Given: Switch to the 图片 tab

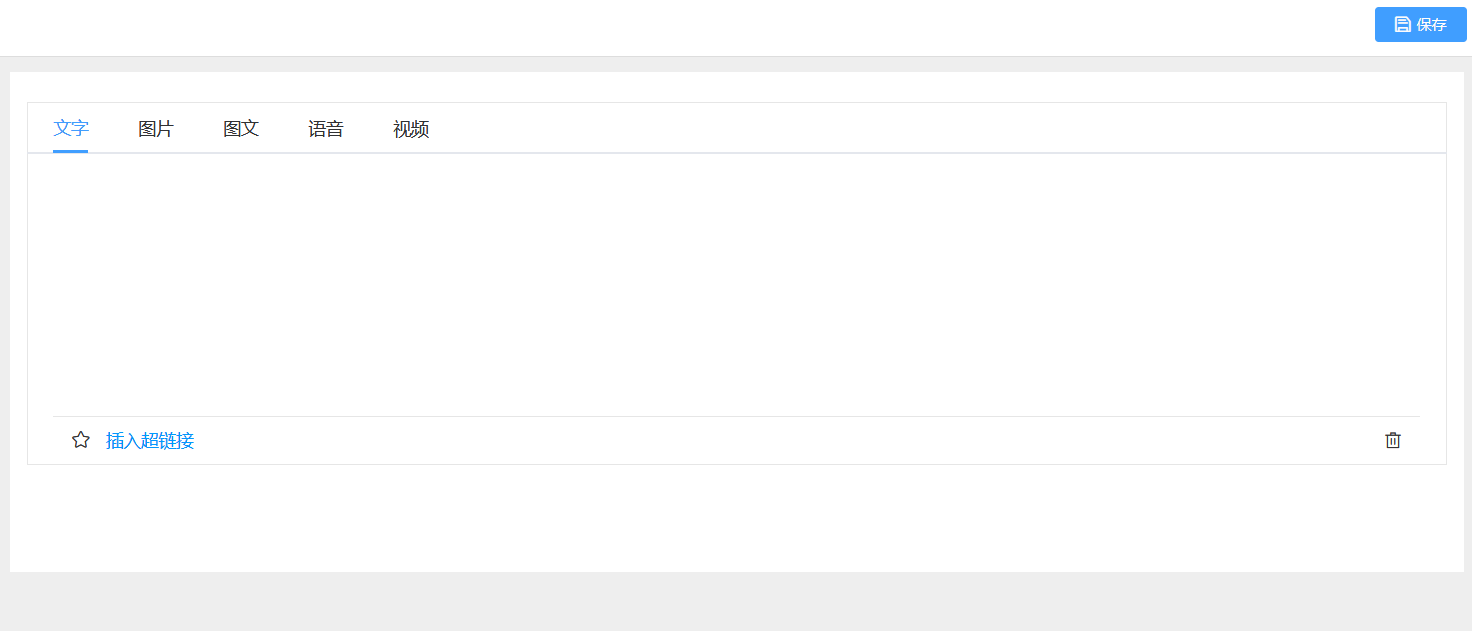Looking at the screenshot, I should 156,129.
